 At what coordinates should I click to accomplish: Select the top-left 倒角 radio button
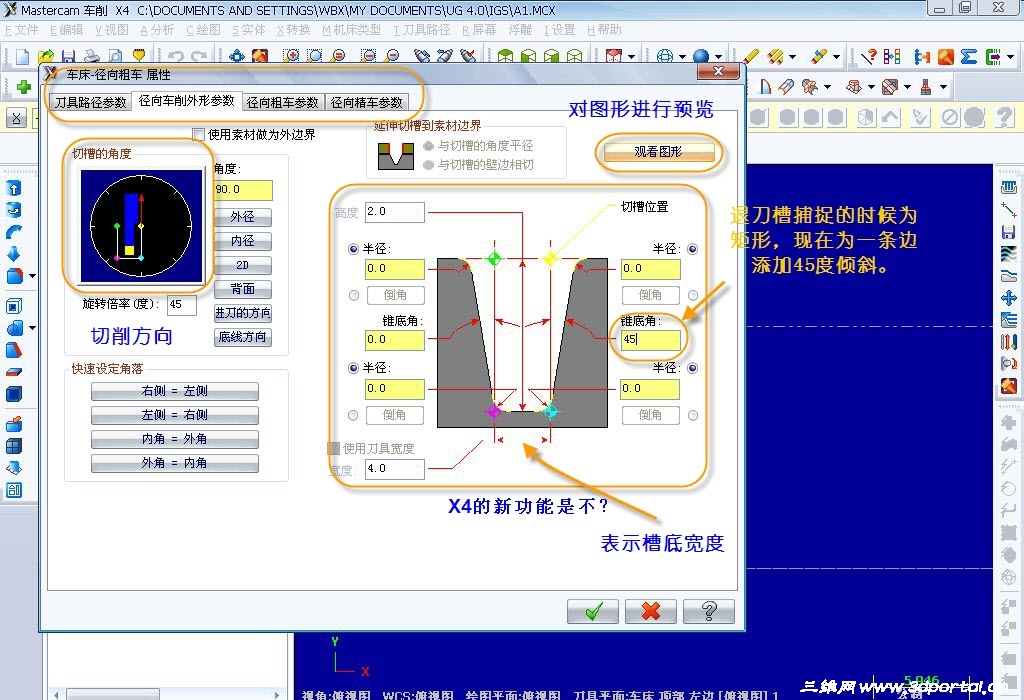tap(353, 295)
